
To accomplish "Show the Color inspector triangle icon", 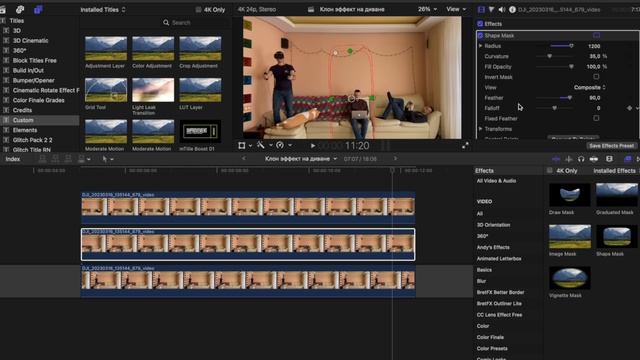I will pyautogui.click(x=491, y=9).
